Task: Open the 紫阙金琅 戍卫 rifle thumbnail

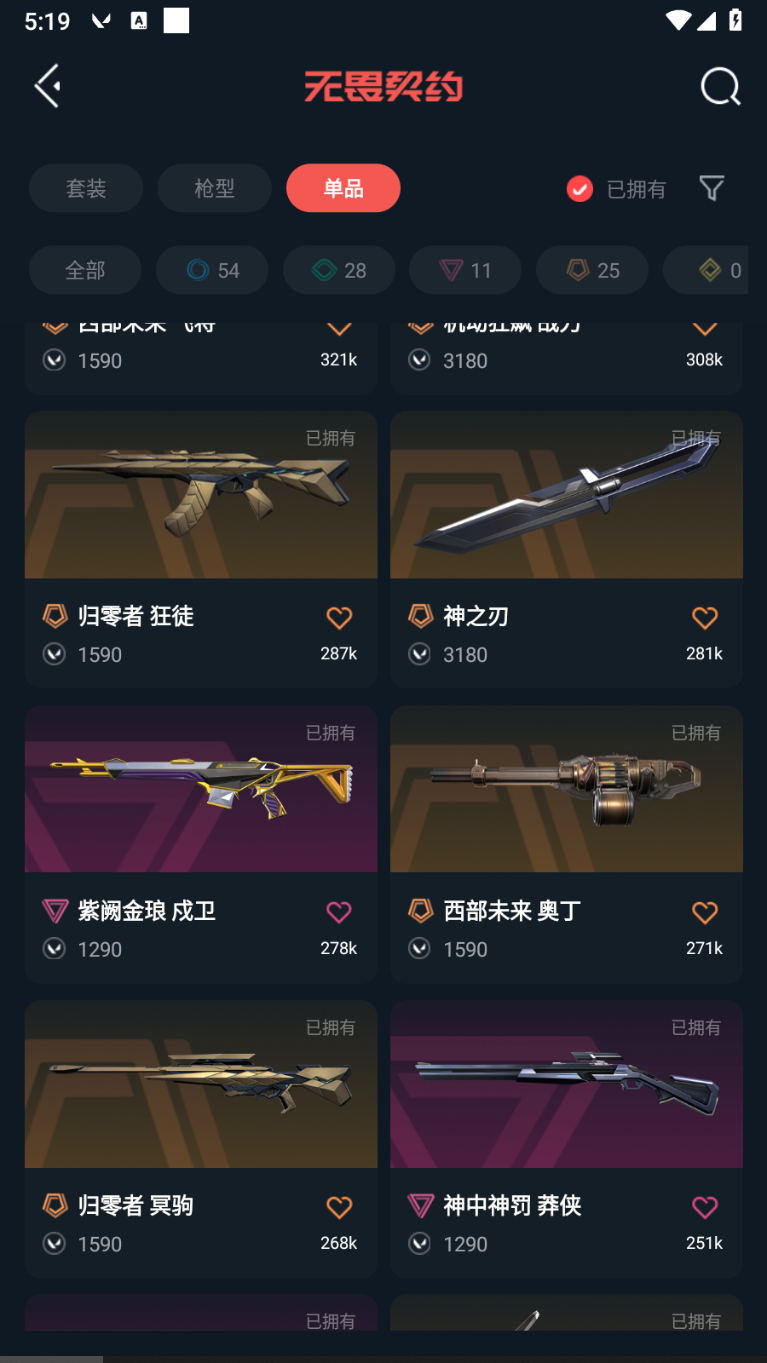Action: [x=201, y=789]
